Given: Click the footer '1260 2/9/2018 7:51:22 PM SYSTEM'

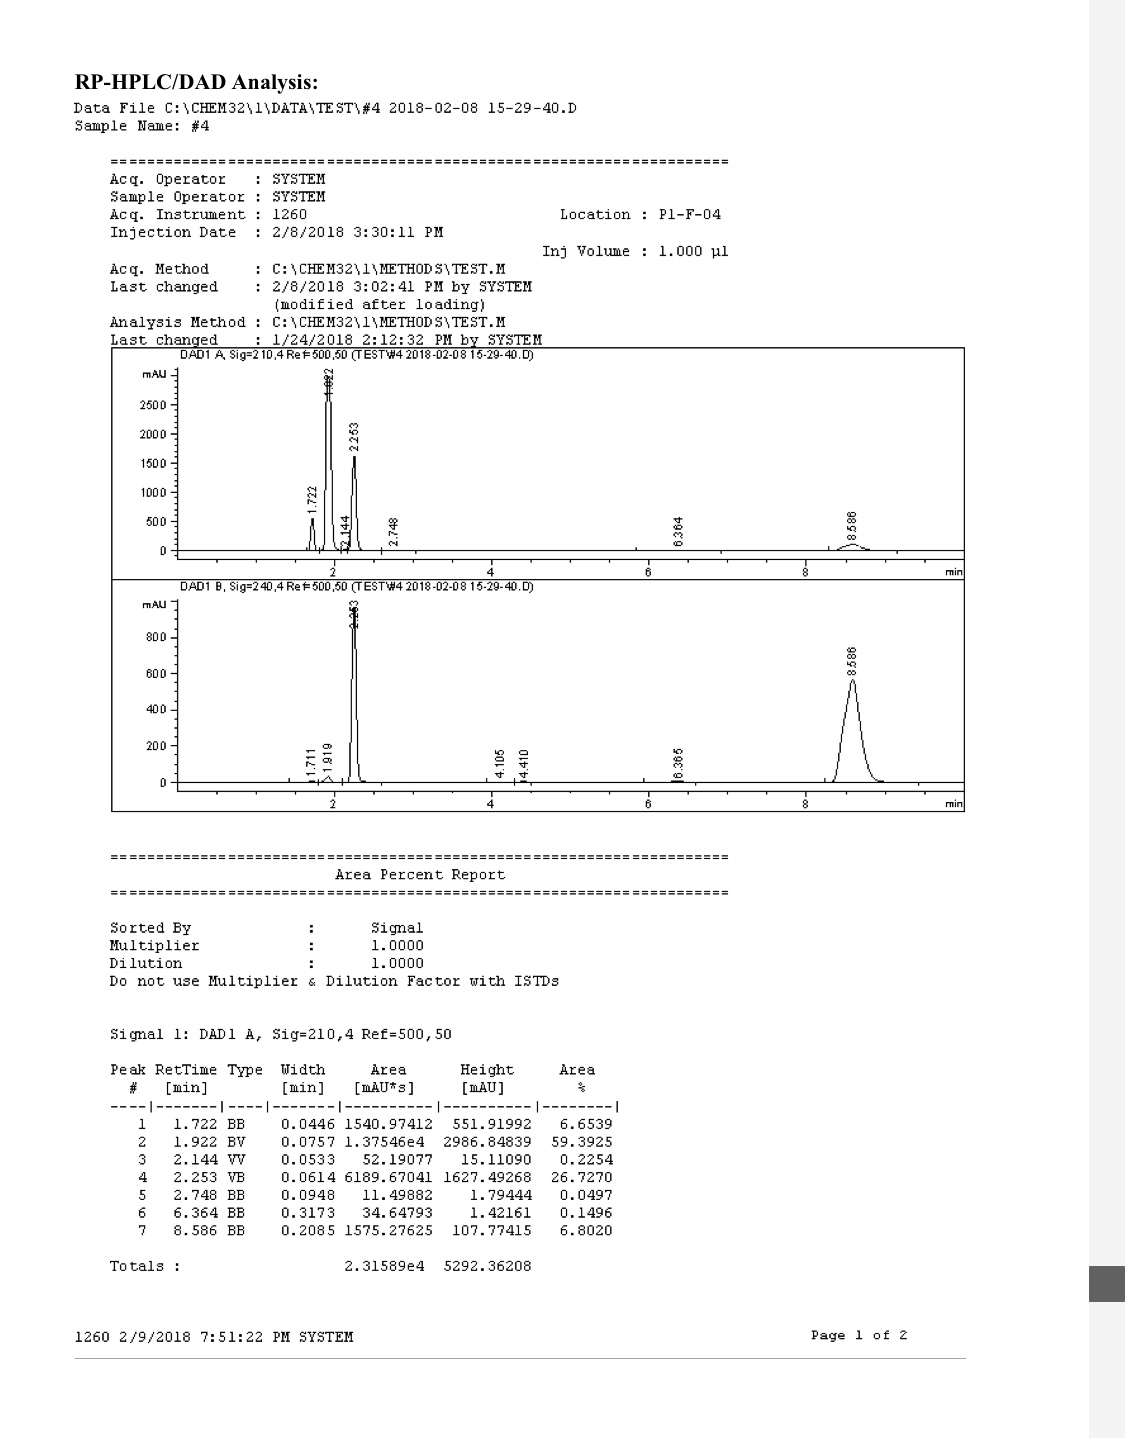Looking at the screenshot, I should [214, 1337].
